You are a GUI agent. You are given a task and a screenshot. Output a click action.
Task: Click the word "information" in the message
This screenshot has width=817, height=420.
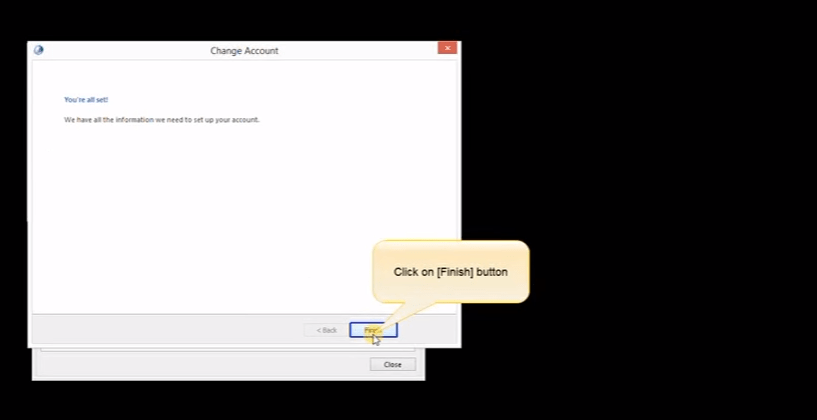(x=134, y=120)
